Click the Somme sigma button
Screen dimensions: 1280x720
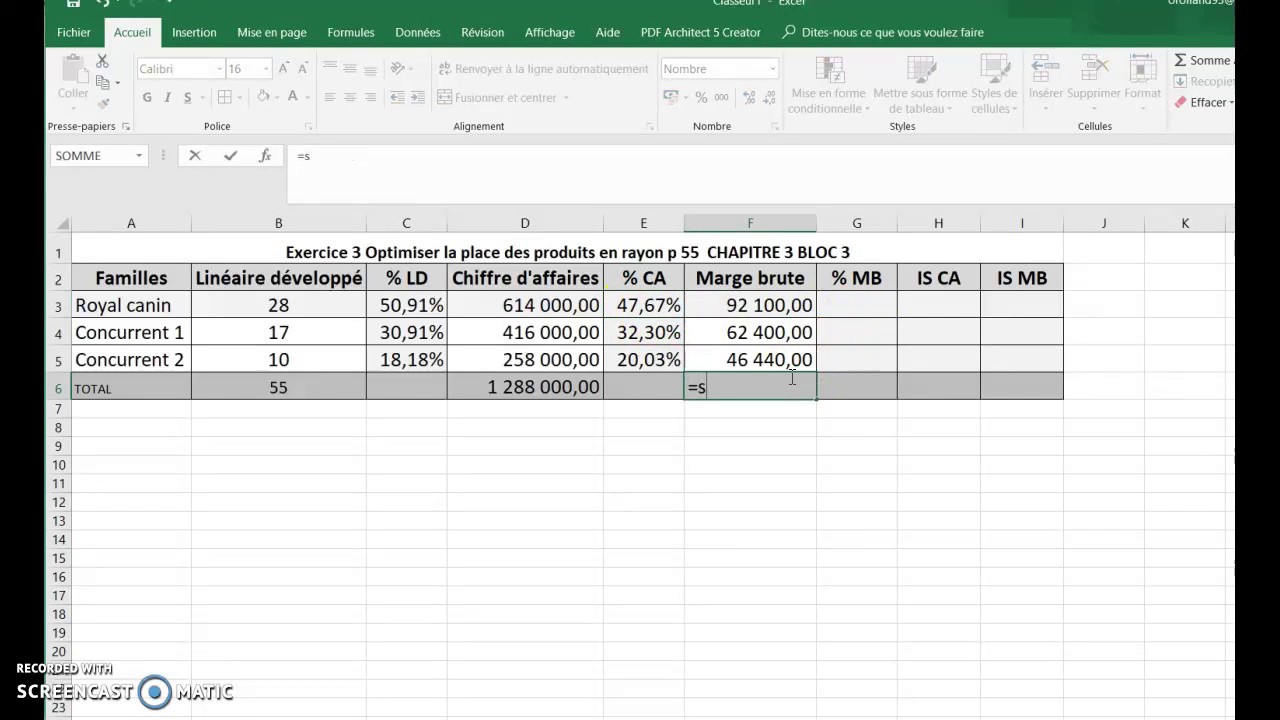click(1203, 60)
